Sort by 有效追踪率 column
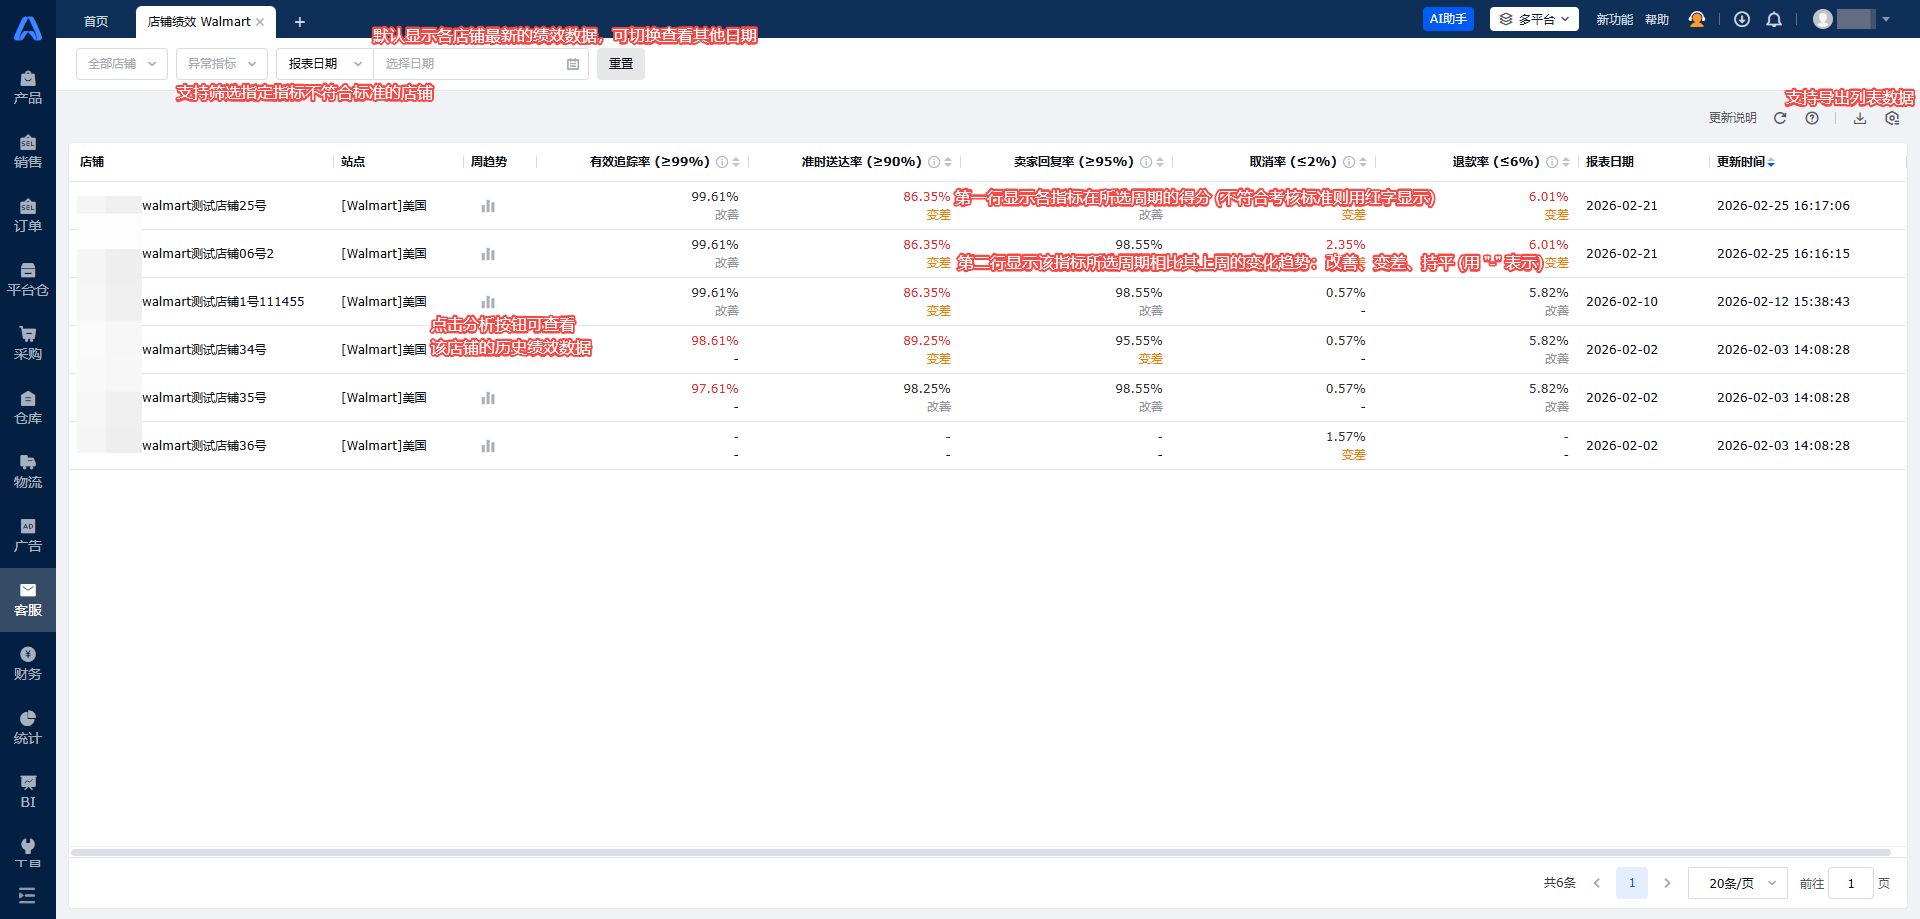Screen dimensions: 1920x919 (x=736, y=162)
